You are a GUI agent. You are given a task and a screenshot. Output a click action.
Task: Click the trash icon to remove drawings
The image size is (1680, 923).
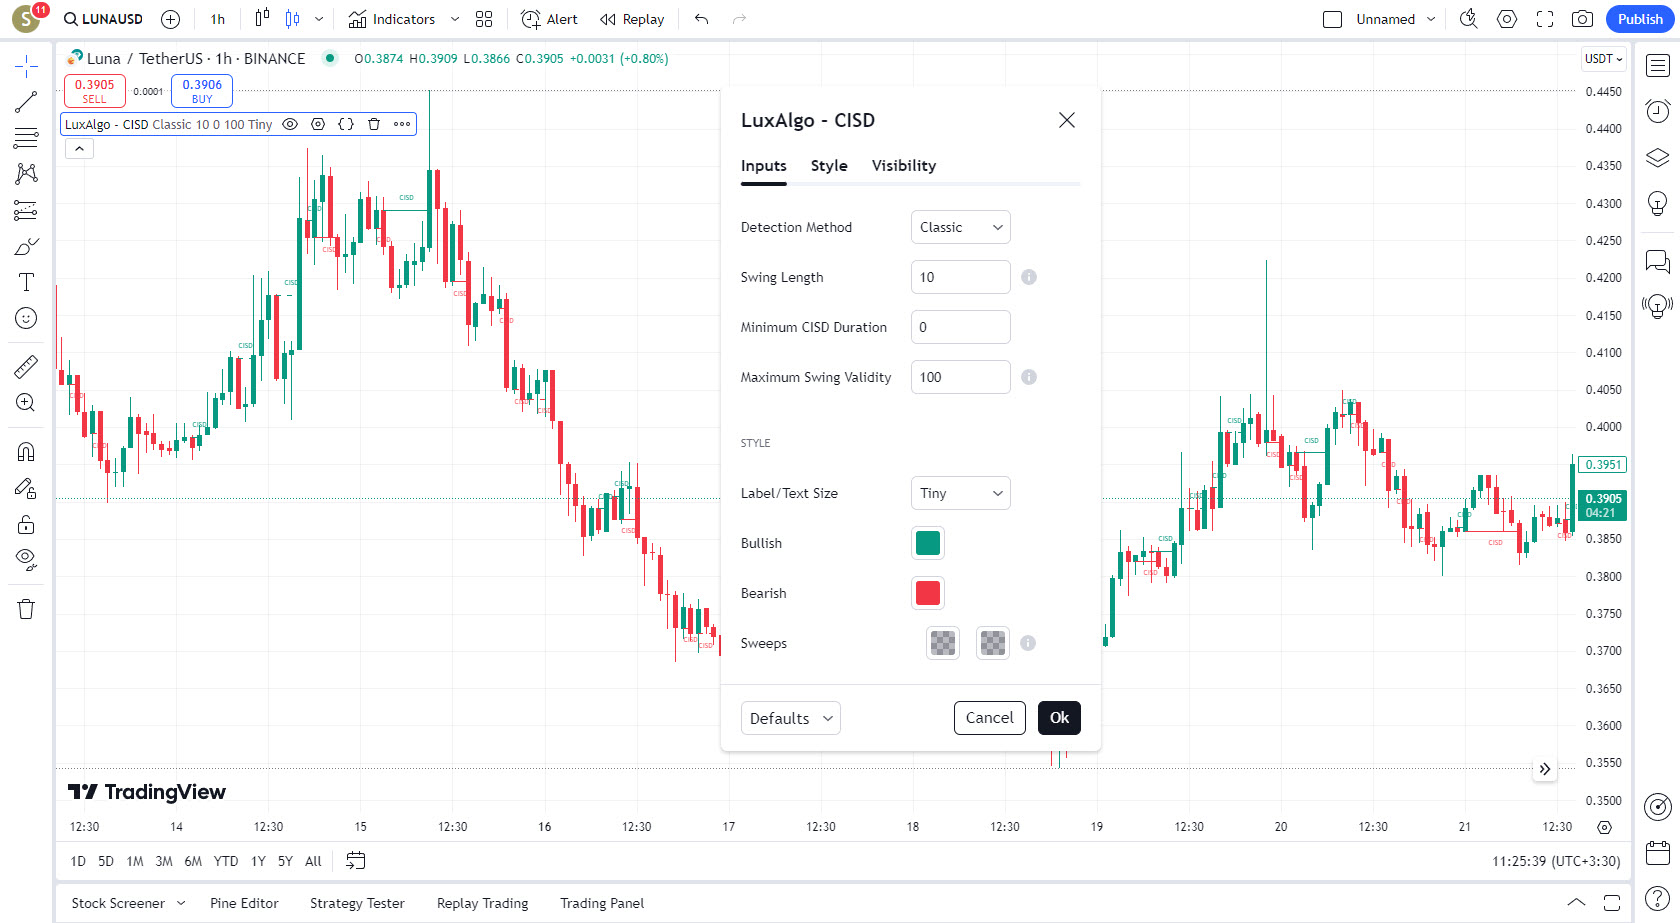pyautogui.click(x=26, y=609)
